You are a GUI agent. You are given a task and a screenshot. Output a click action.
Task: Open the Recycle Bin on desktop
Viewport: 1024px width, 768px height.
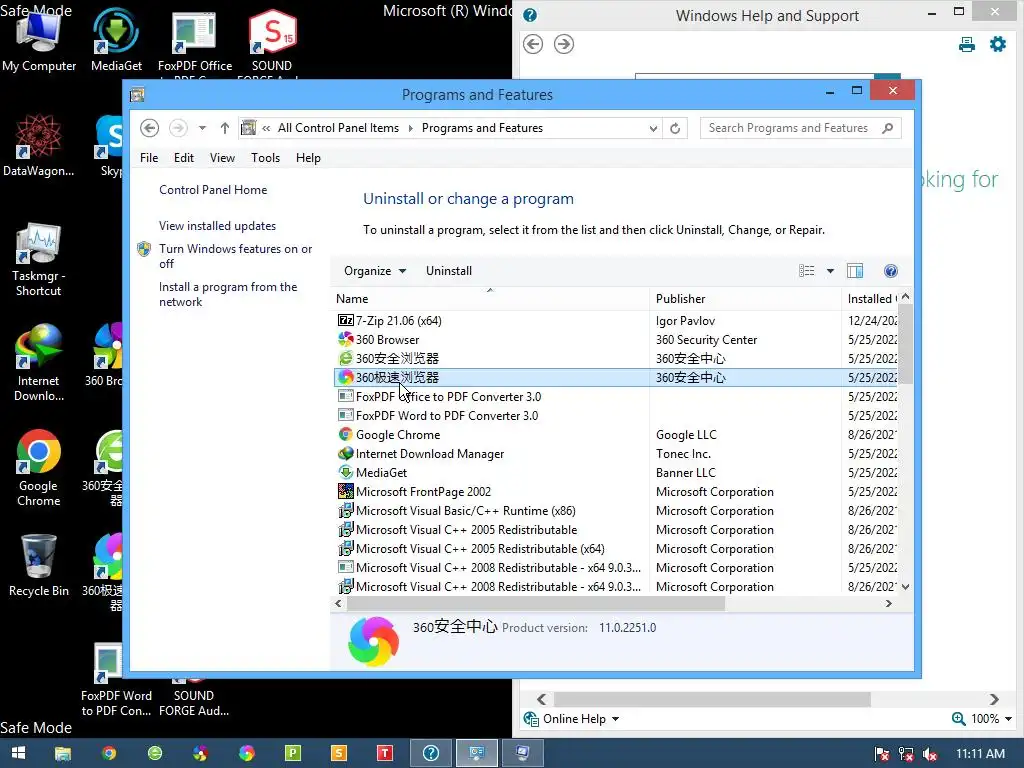[39, 566]
